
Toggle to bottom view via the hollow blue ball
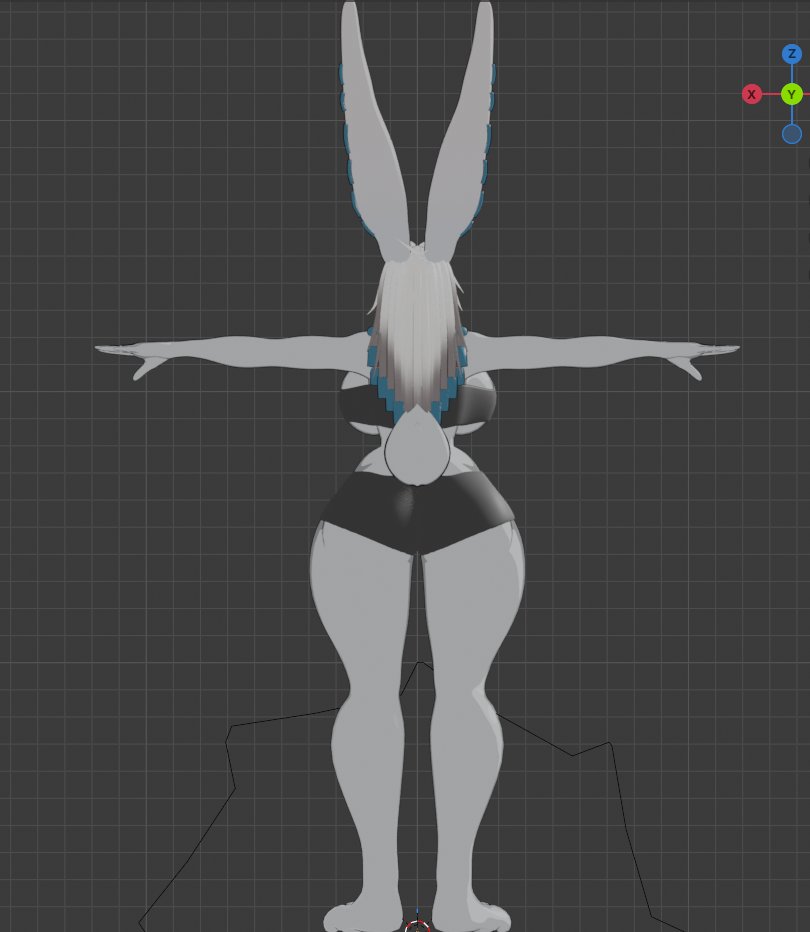click(x=792, y=133)
